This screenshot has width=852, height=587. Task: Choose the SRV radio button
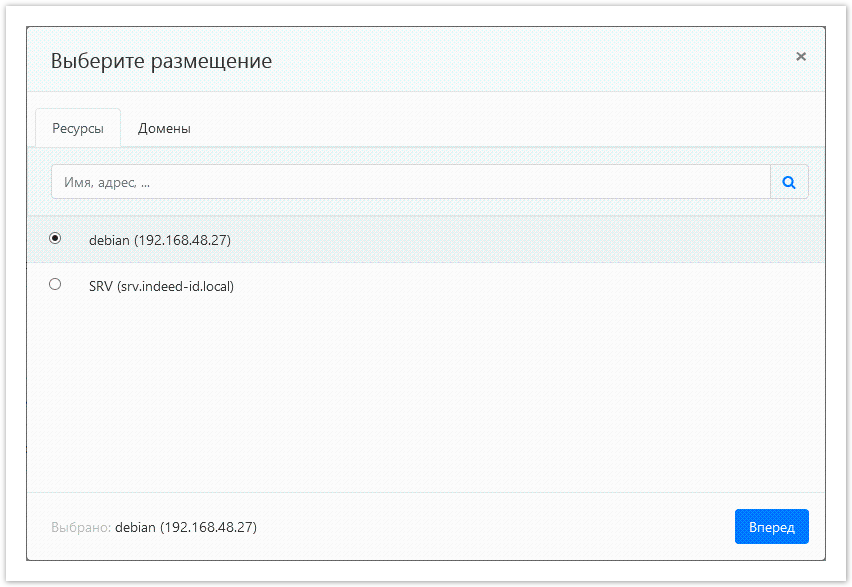point(55,285)
